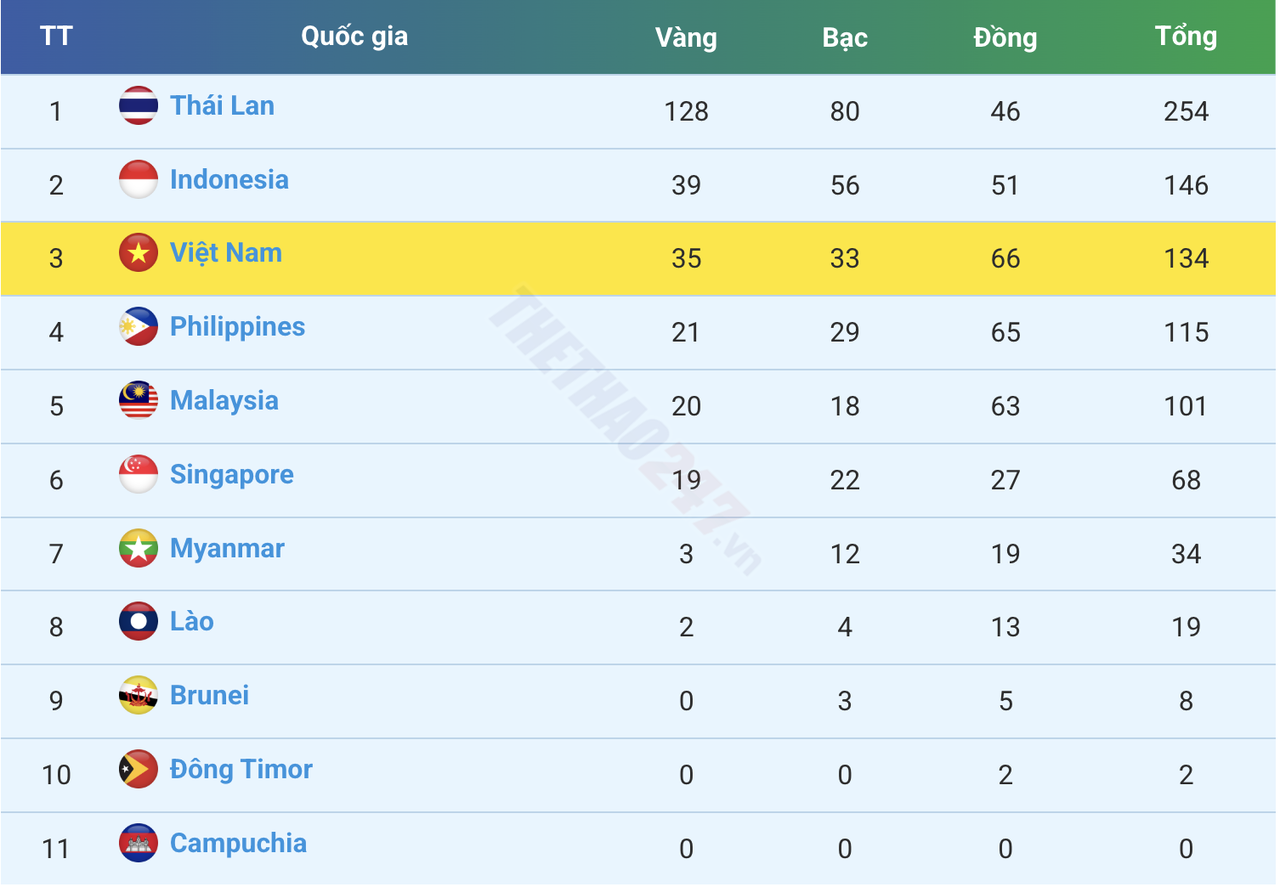This screenshot has width=1280, height=887.
Task: Click the Malaysia flag icon
Action: 139,400
